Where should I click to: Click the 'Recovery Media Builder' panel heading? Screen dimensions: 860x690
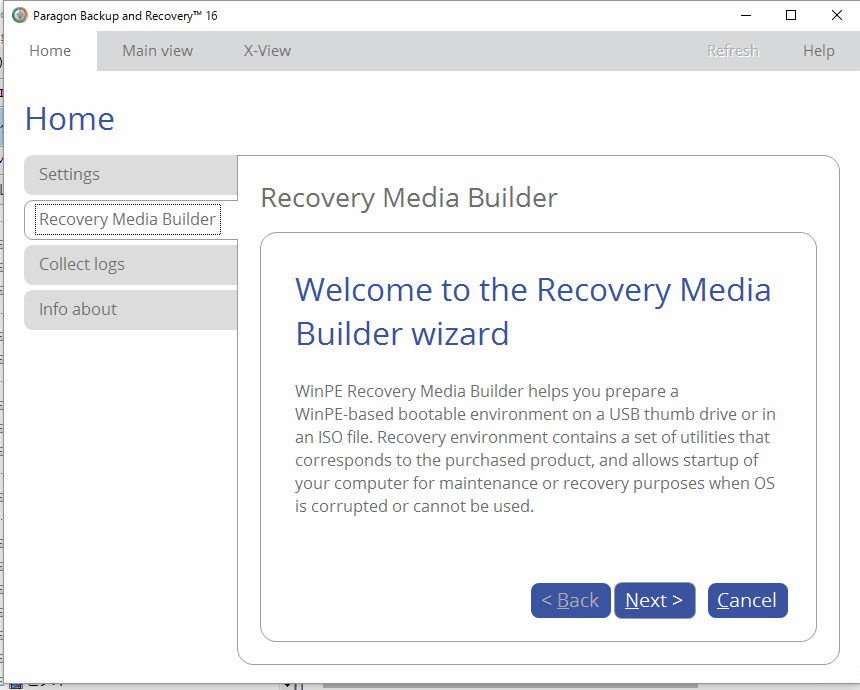(x=409, y=198)
